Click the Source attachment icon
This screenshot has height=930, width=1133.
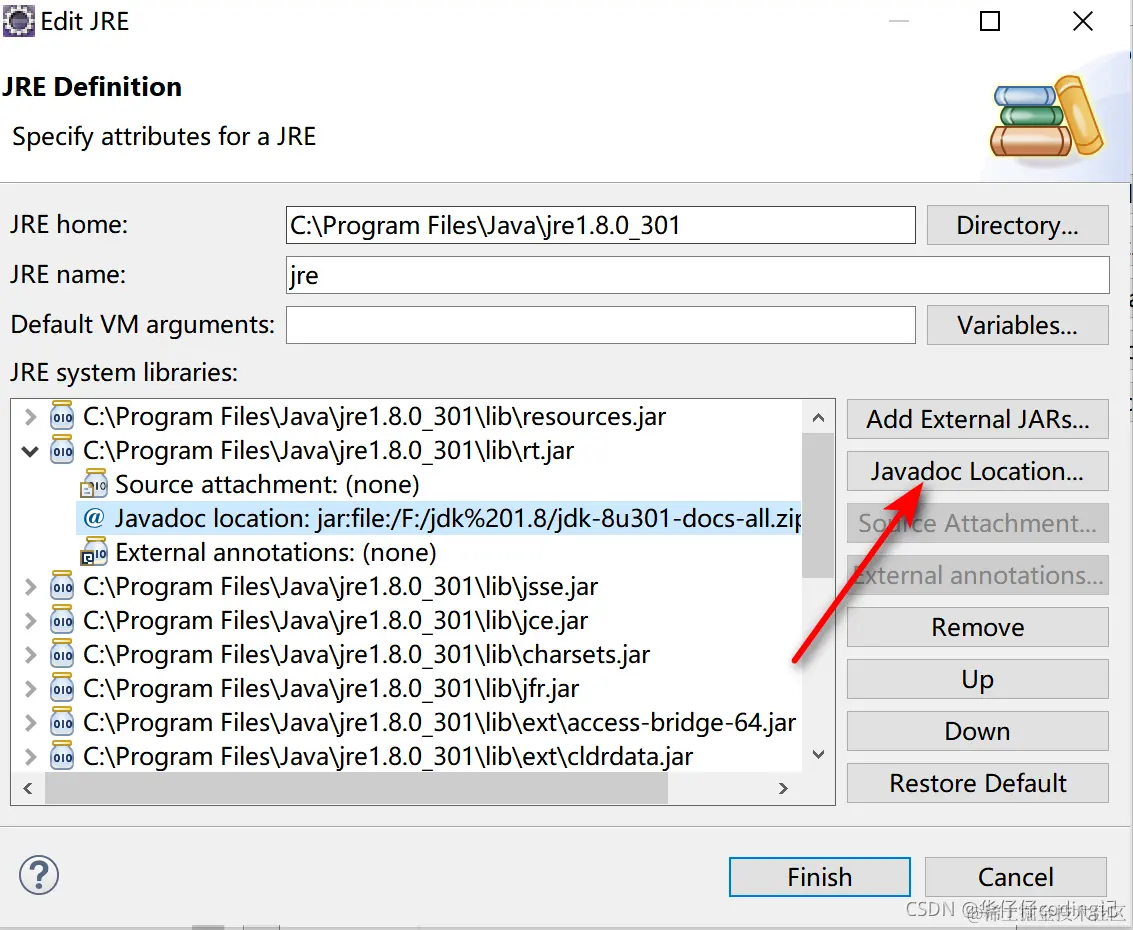coord(94,484)
